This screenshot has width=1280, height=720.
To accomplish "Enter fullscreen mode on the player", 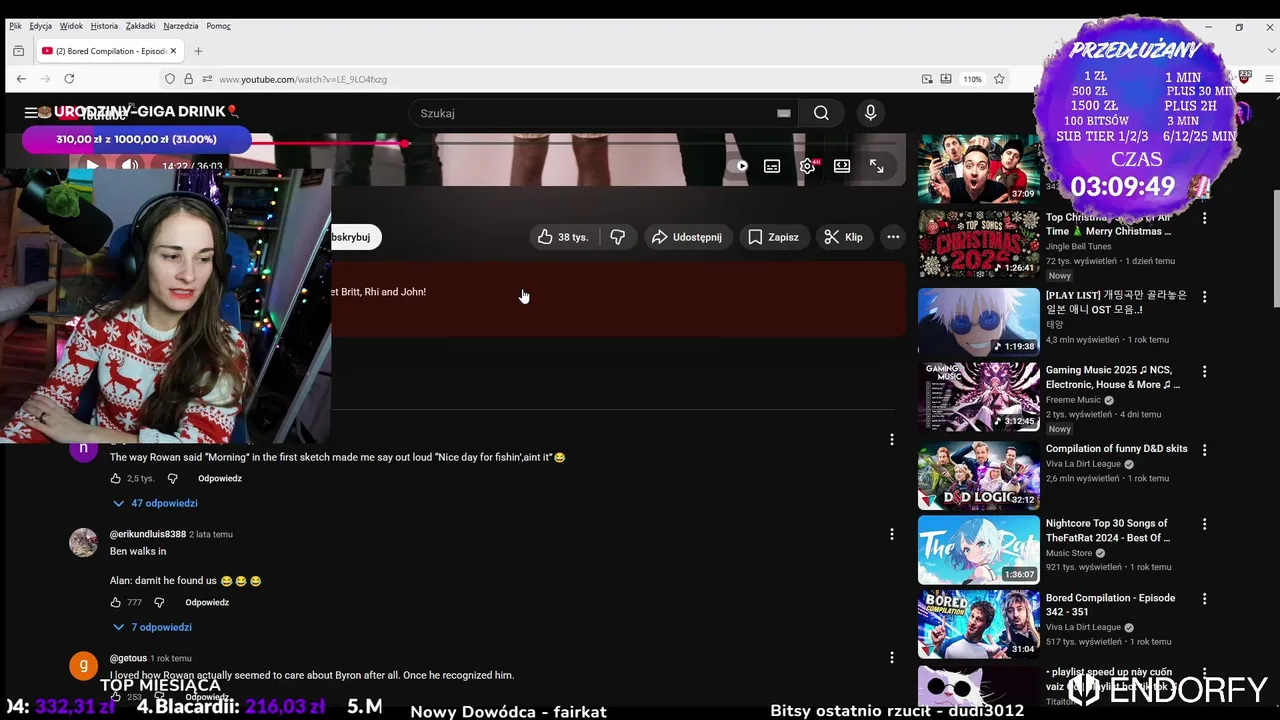I will tap(876, 166).
